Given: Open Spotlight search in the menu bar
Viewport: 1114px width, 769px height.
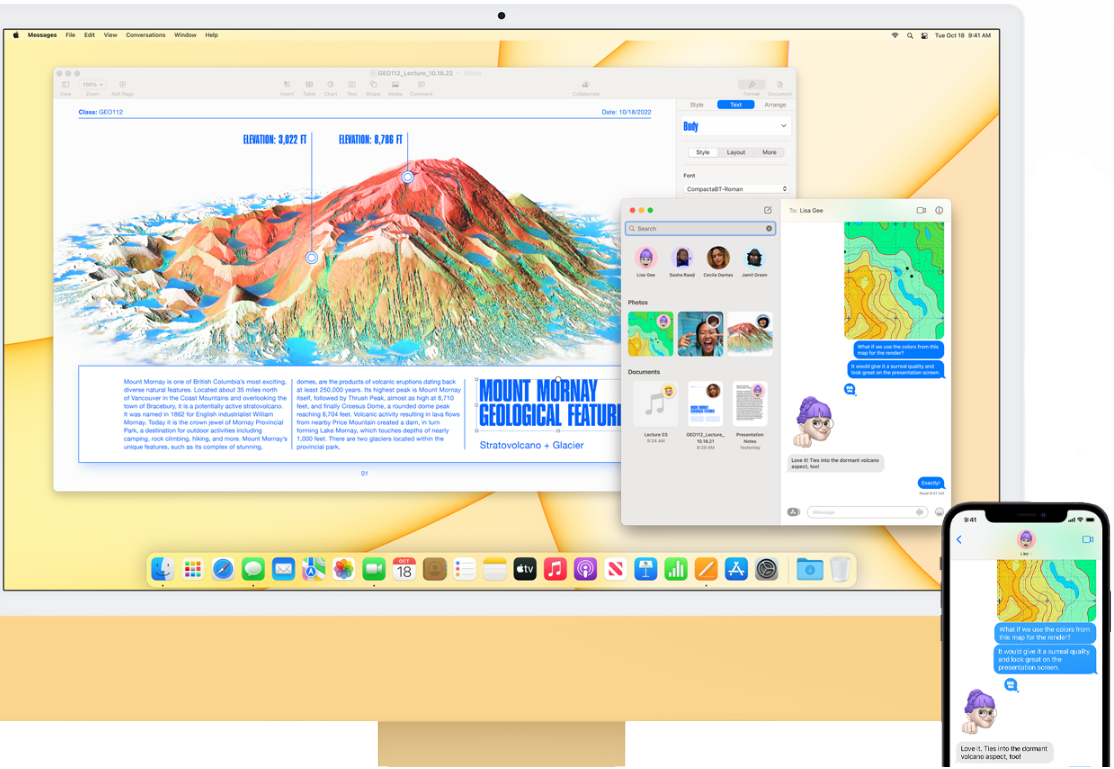Looking at the screenshot, I should pyautogui.click(x=909, y=35).
